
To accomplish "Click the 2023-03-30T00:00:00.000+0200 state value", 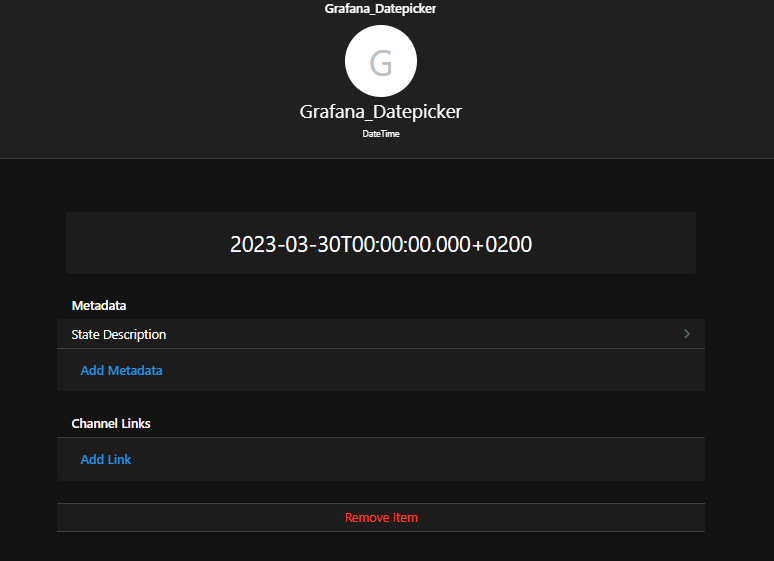I will [381, 244].
